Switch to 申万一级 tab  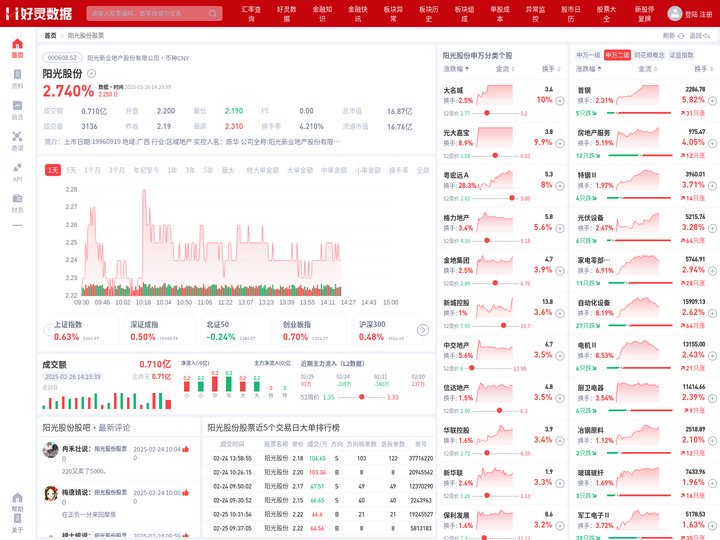click(x=589, y=55)
